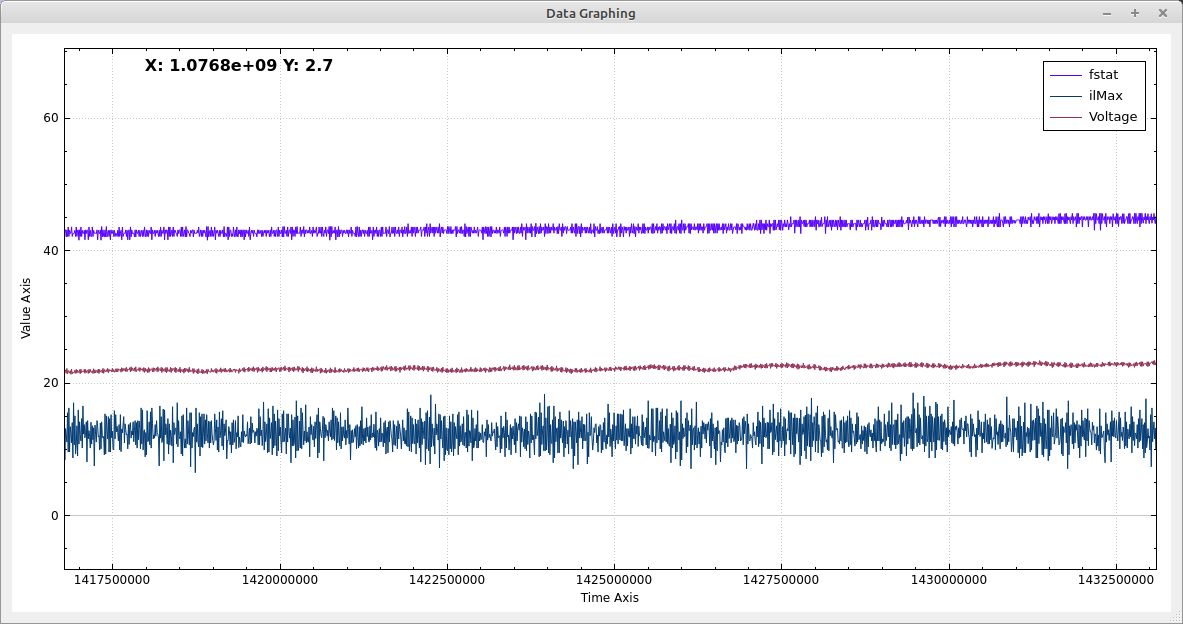The width and height of the screenshot is (1183, 624).
Task: Click the 1420000000 time axis tick label
Action: [279, 580]
